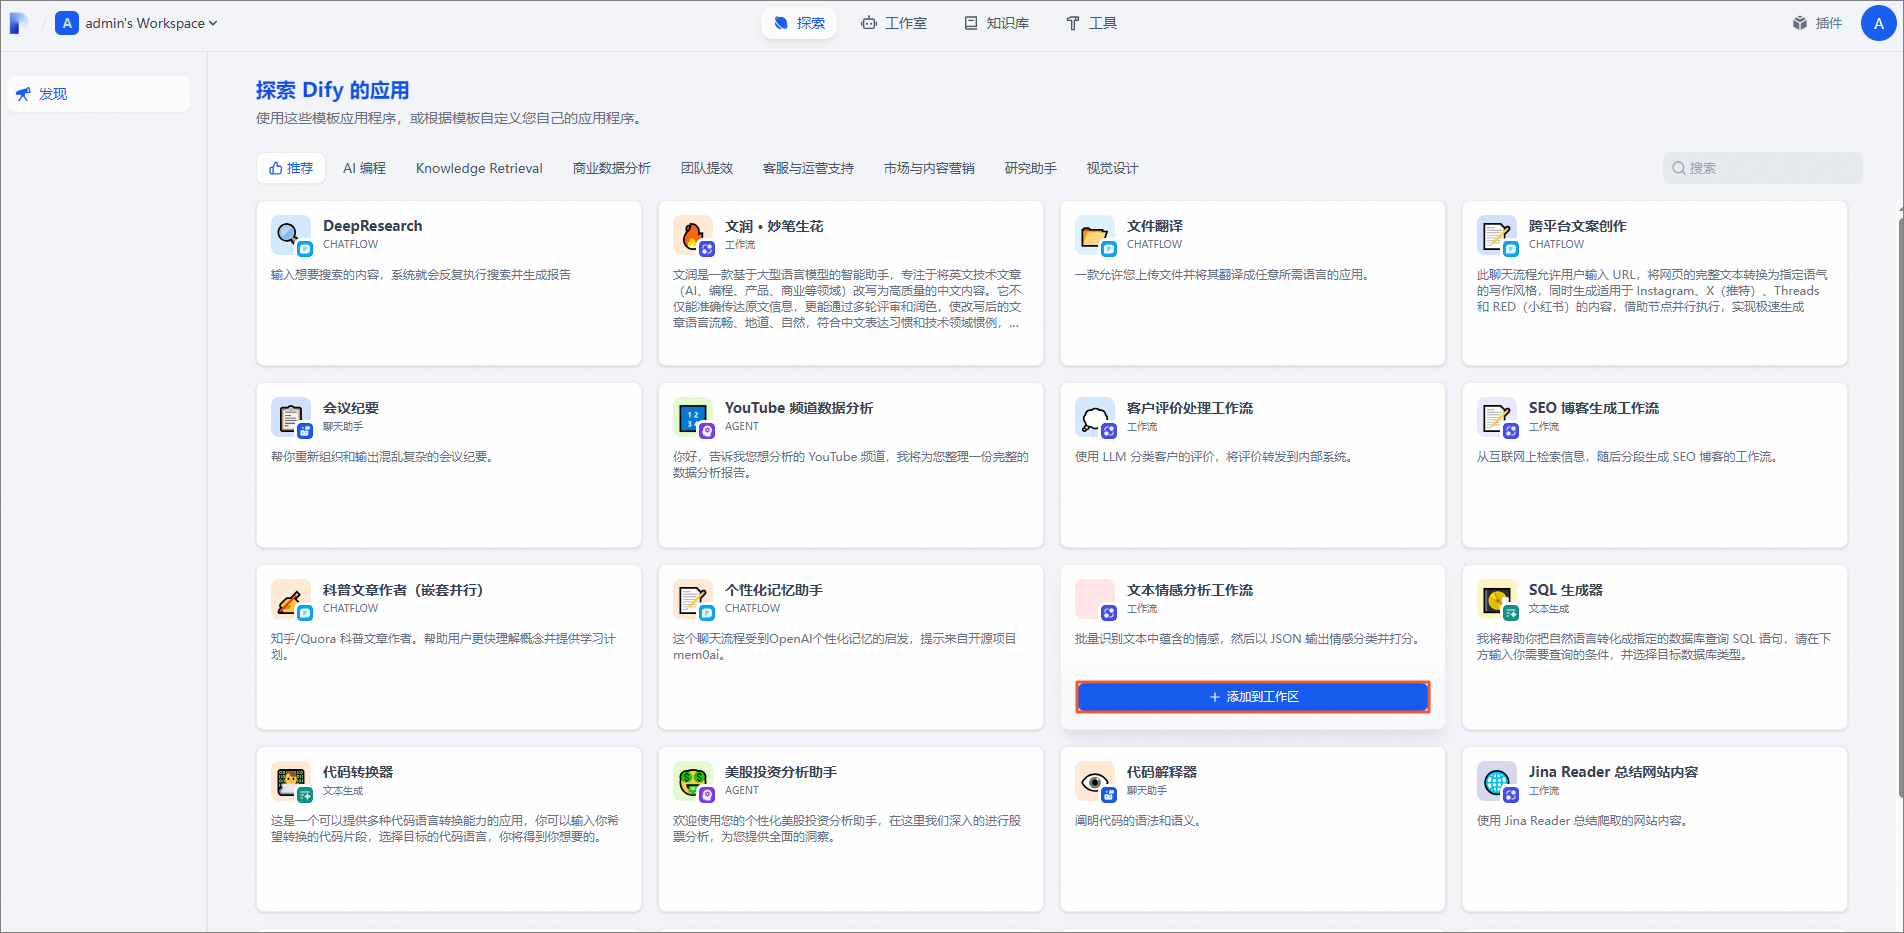Click the DeepResearch app icon
1904x933 pixels.
(x=290, y=235)
